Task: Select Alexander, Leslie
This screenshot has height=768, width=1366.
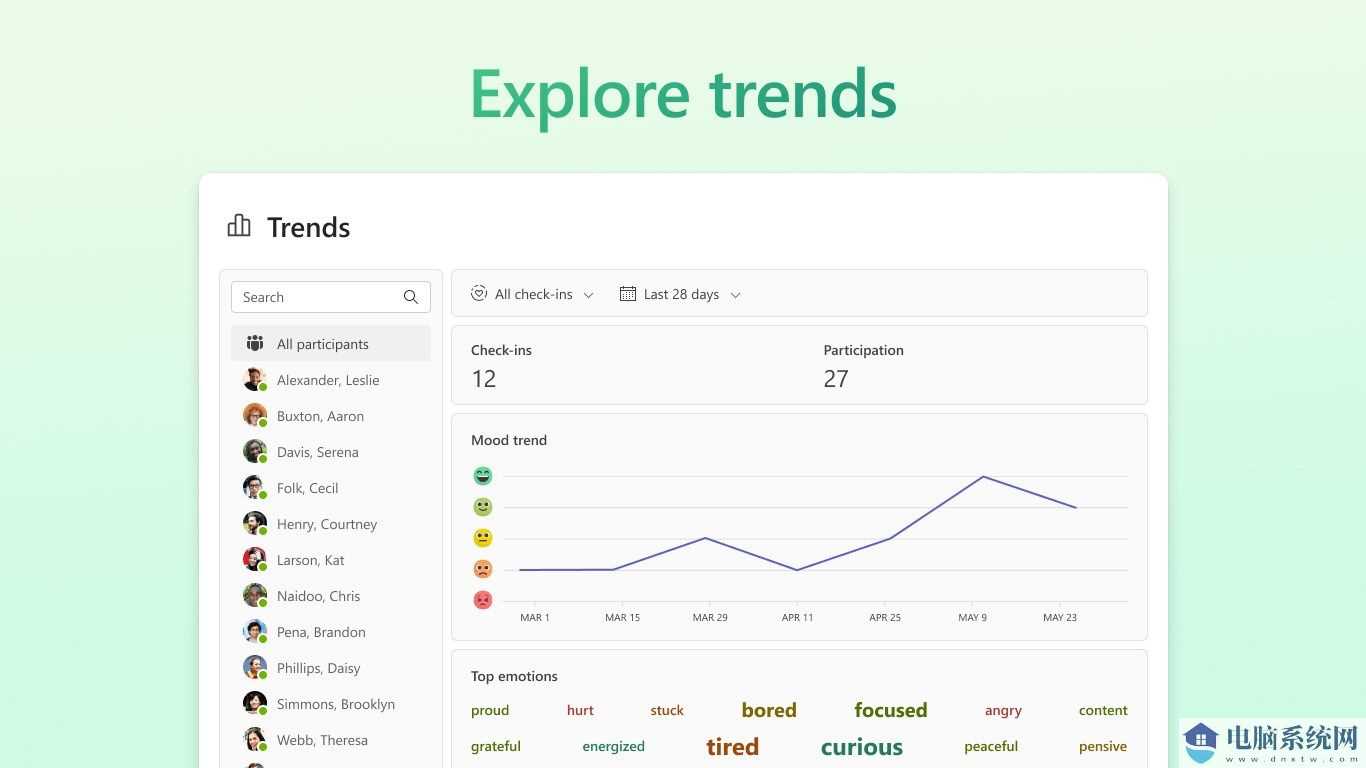Action: (331, 380)
